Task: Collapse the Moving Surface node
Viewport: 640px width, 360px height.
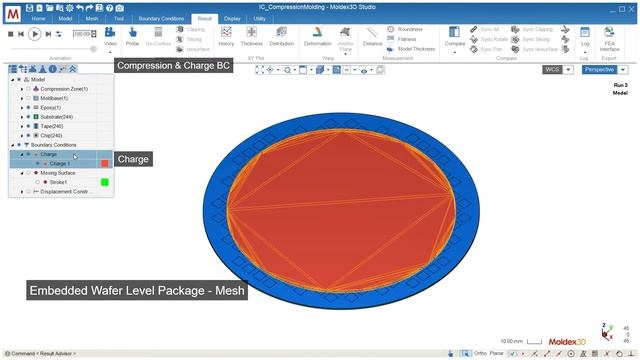Action: pos(22,173)
